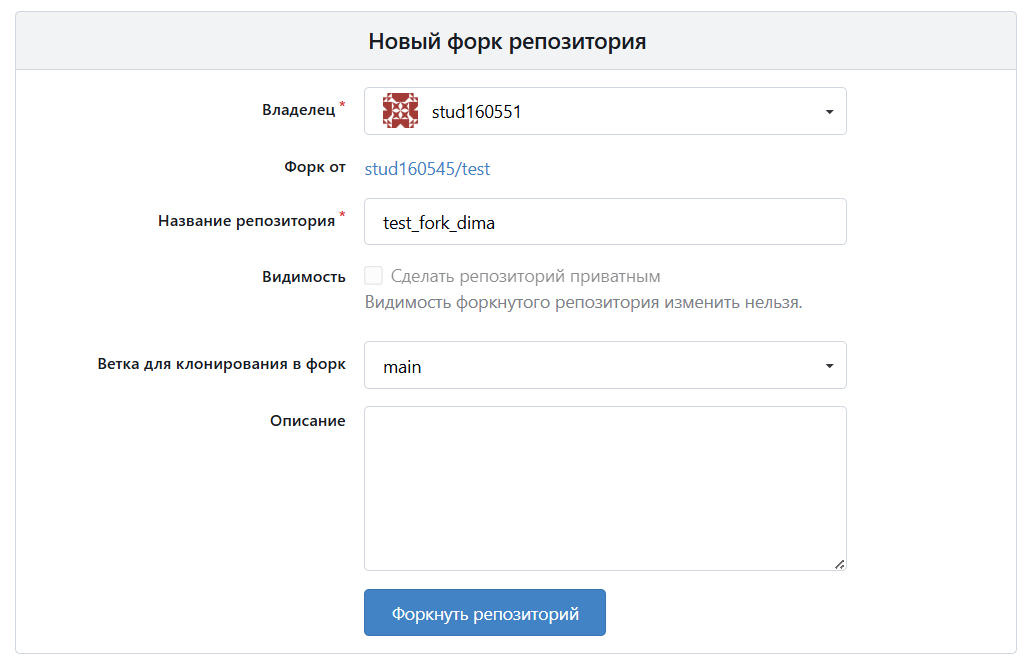Click the "Видимость" label

[x=303, y=277]
